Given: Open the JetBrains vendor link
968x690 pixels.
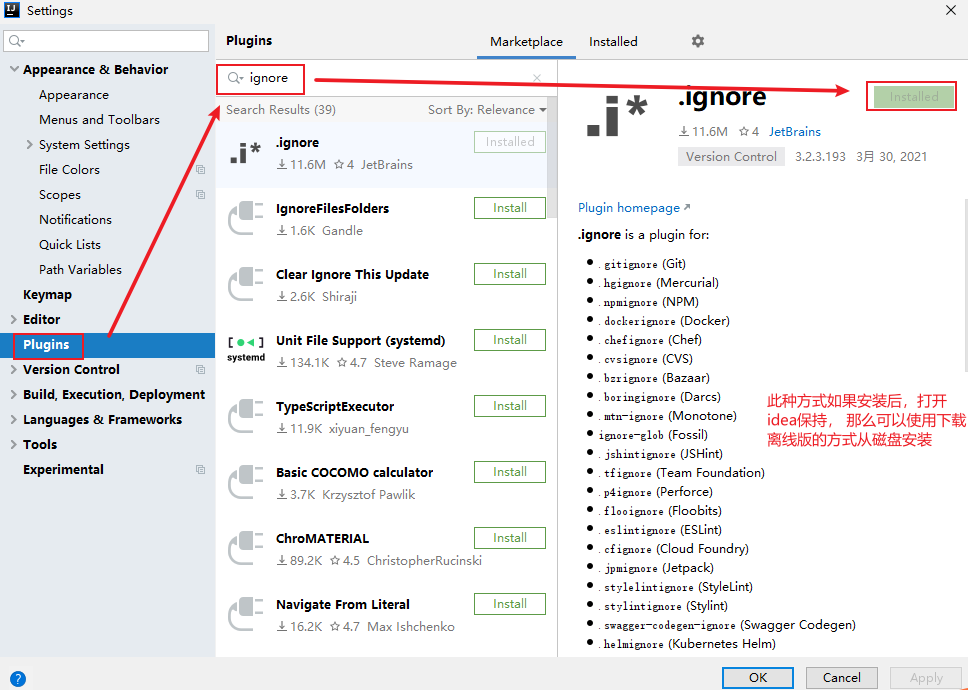Looking at the screenshot, I should [795, 131].
